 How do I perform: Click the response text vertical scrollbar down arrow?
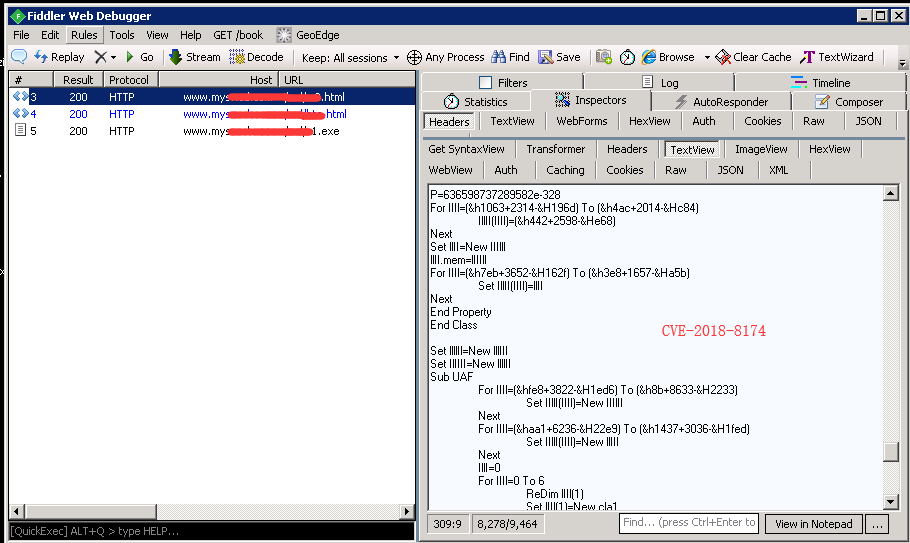click(x=891, y=502)
